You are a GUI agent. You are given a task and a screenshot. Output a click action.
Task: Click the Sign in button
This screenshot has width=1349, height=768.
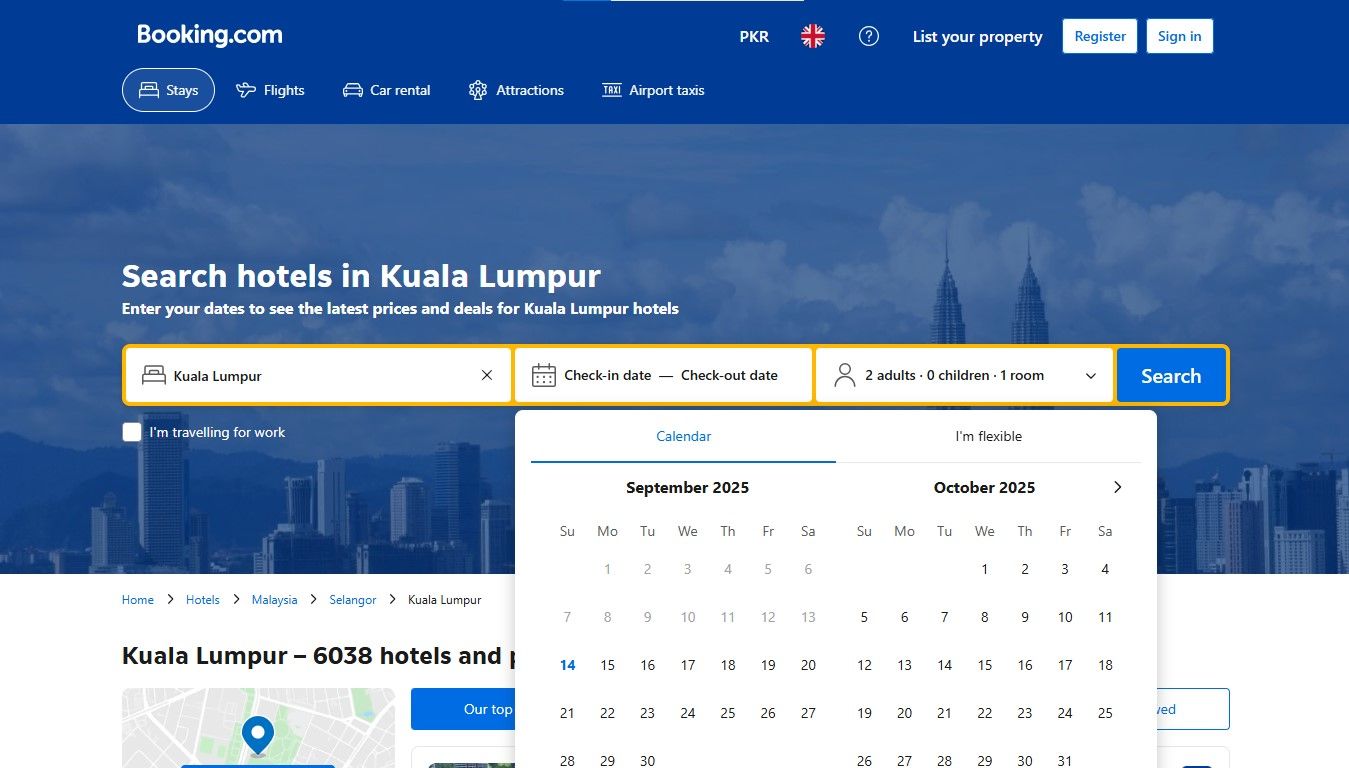(x=1180, y=36)
